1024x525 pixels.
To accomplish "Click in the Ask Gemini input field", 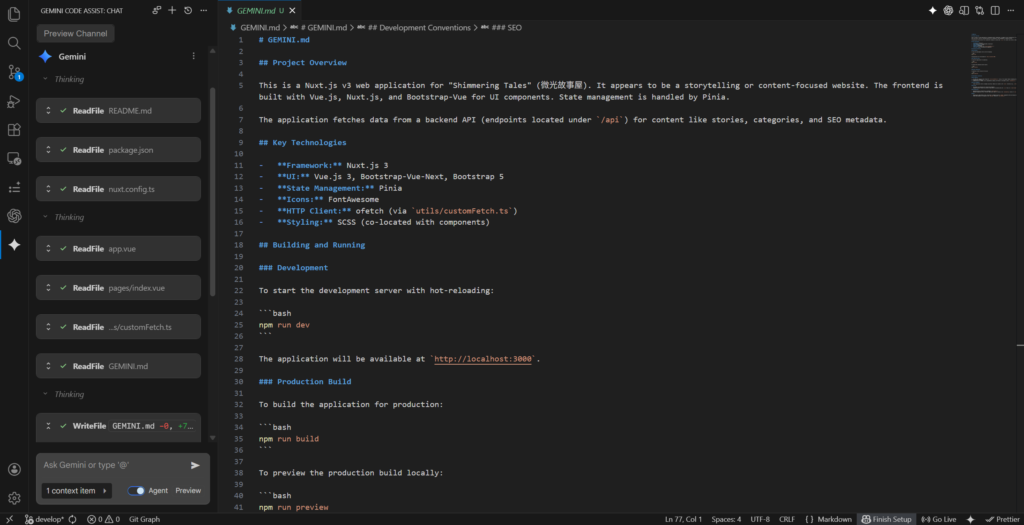I will (110, 465).
